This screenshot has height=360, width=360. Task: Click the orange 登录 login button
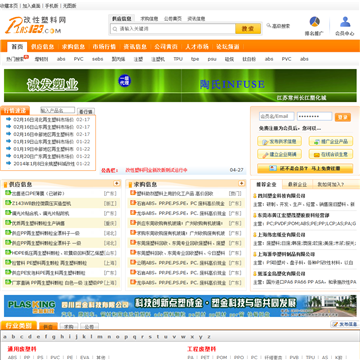343,117
